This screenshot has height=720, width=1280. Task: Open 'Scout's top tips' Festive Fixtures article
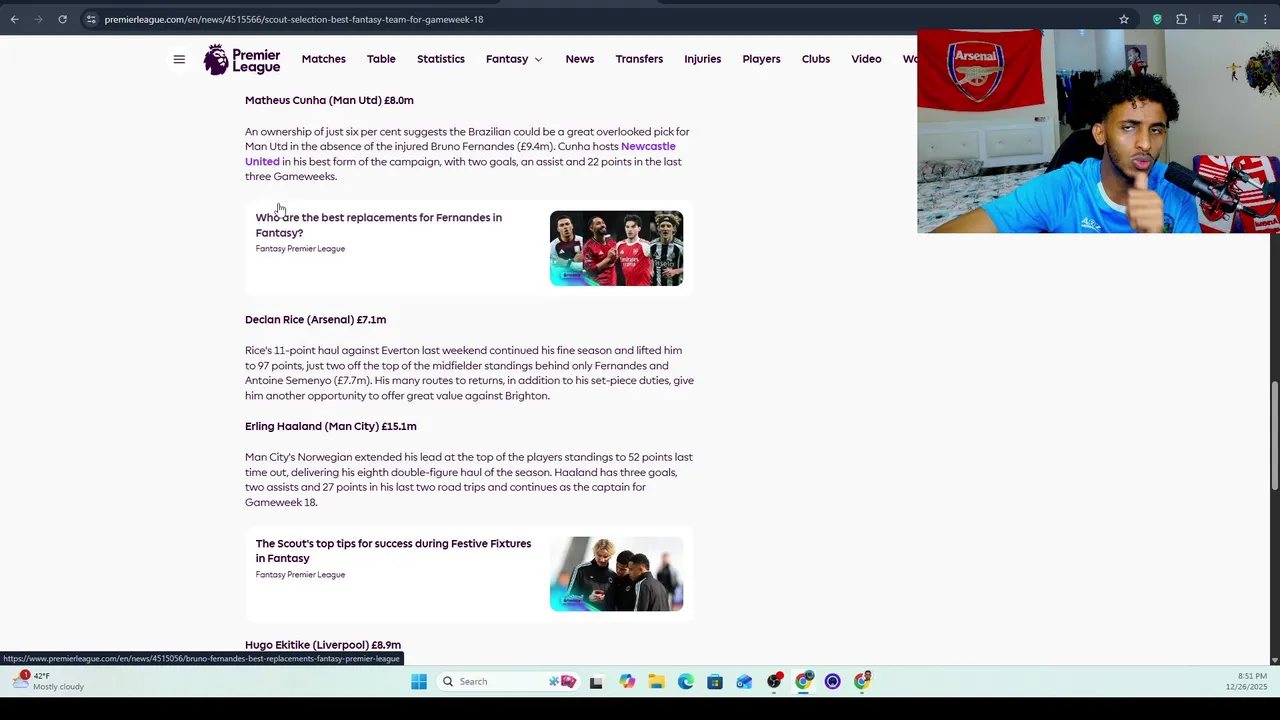pyautogui.click(x=393, y=551)
